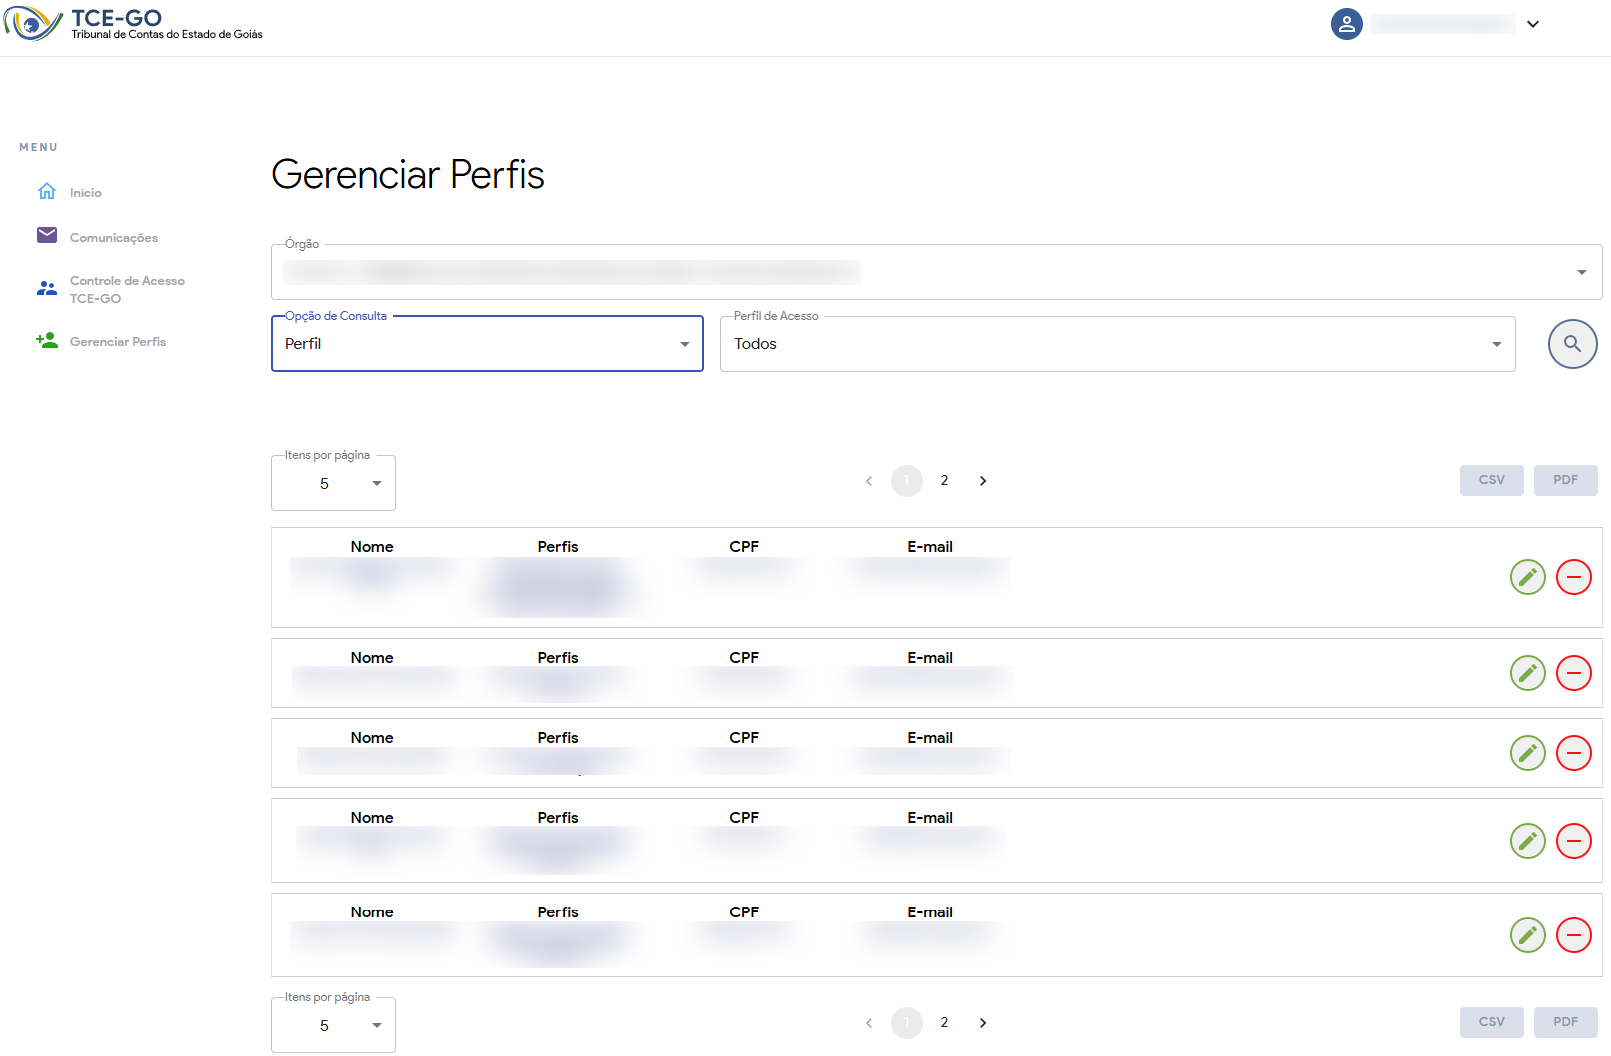
Task: Open the Opção de Consulta dropdown
Action: 487,344
